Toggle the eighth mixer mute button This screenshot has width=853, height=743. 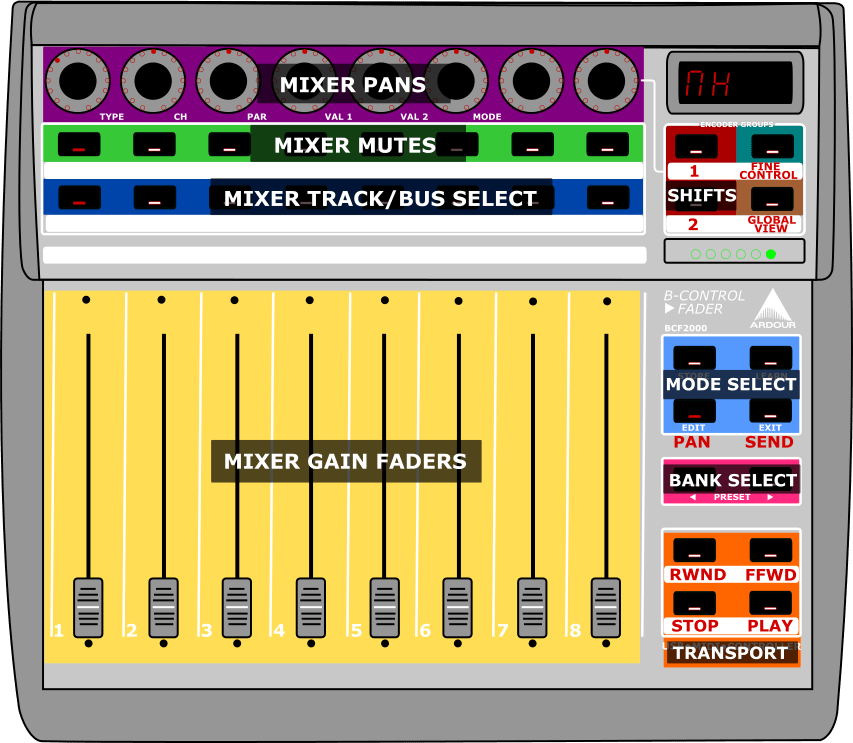pyautogui.click(x=608, y=145)
